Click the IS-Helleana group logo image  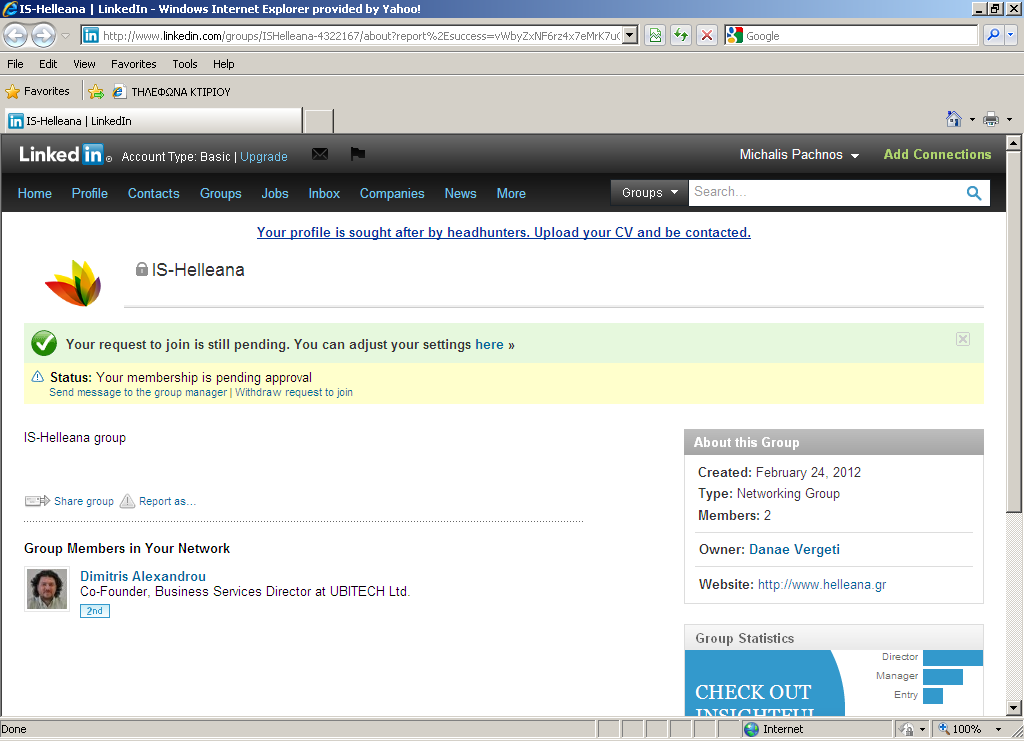[73, 283]
